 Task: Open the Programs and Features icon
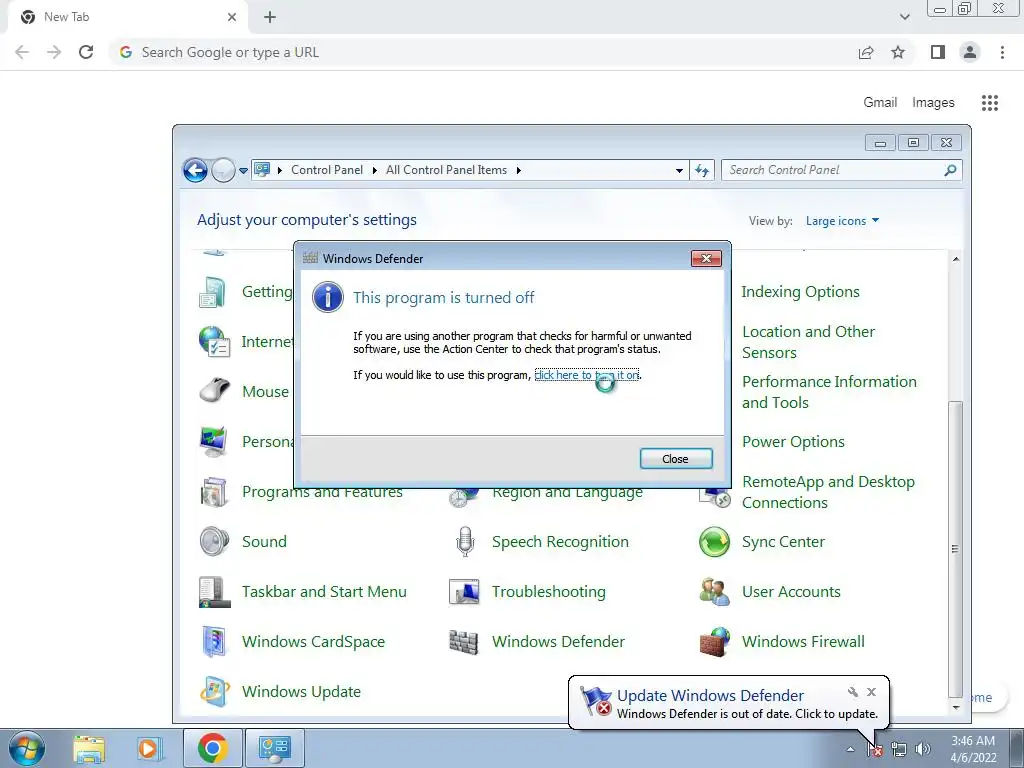214,492
